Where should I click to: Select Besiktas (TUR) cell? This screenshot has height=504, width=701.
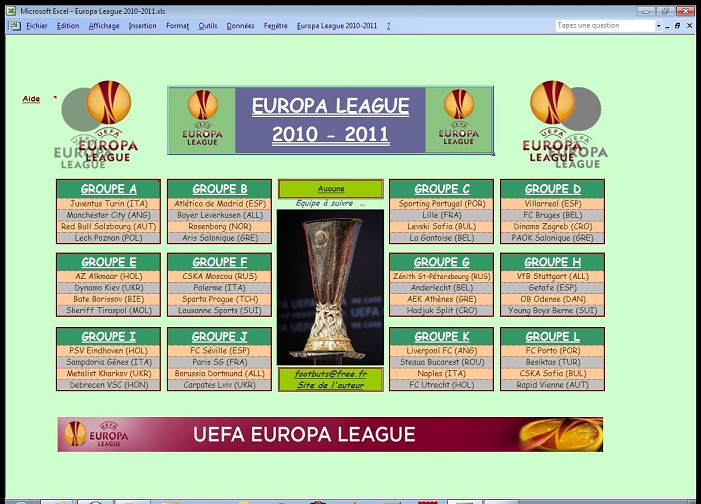pos(553,362)
